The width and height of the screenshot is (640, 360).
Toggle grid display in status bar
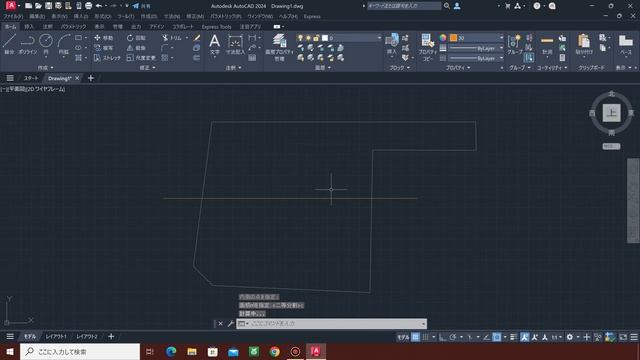click(416, 337)
